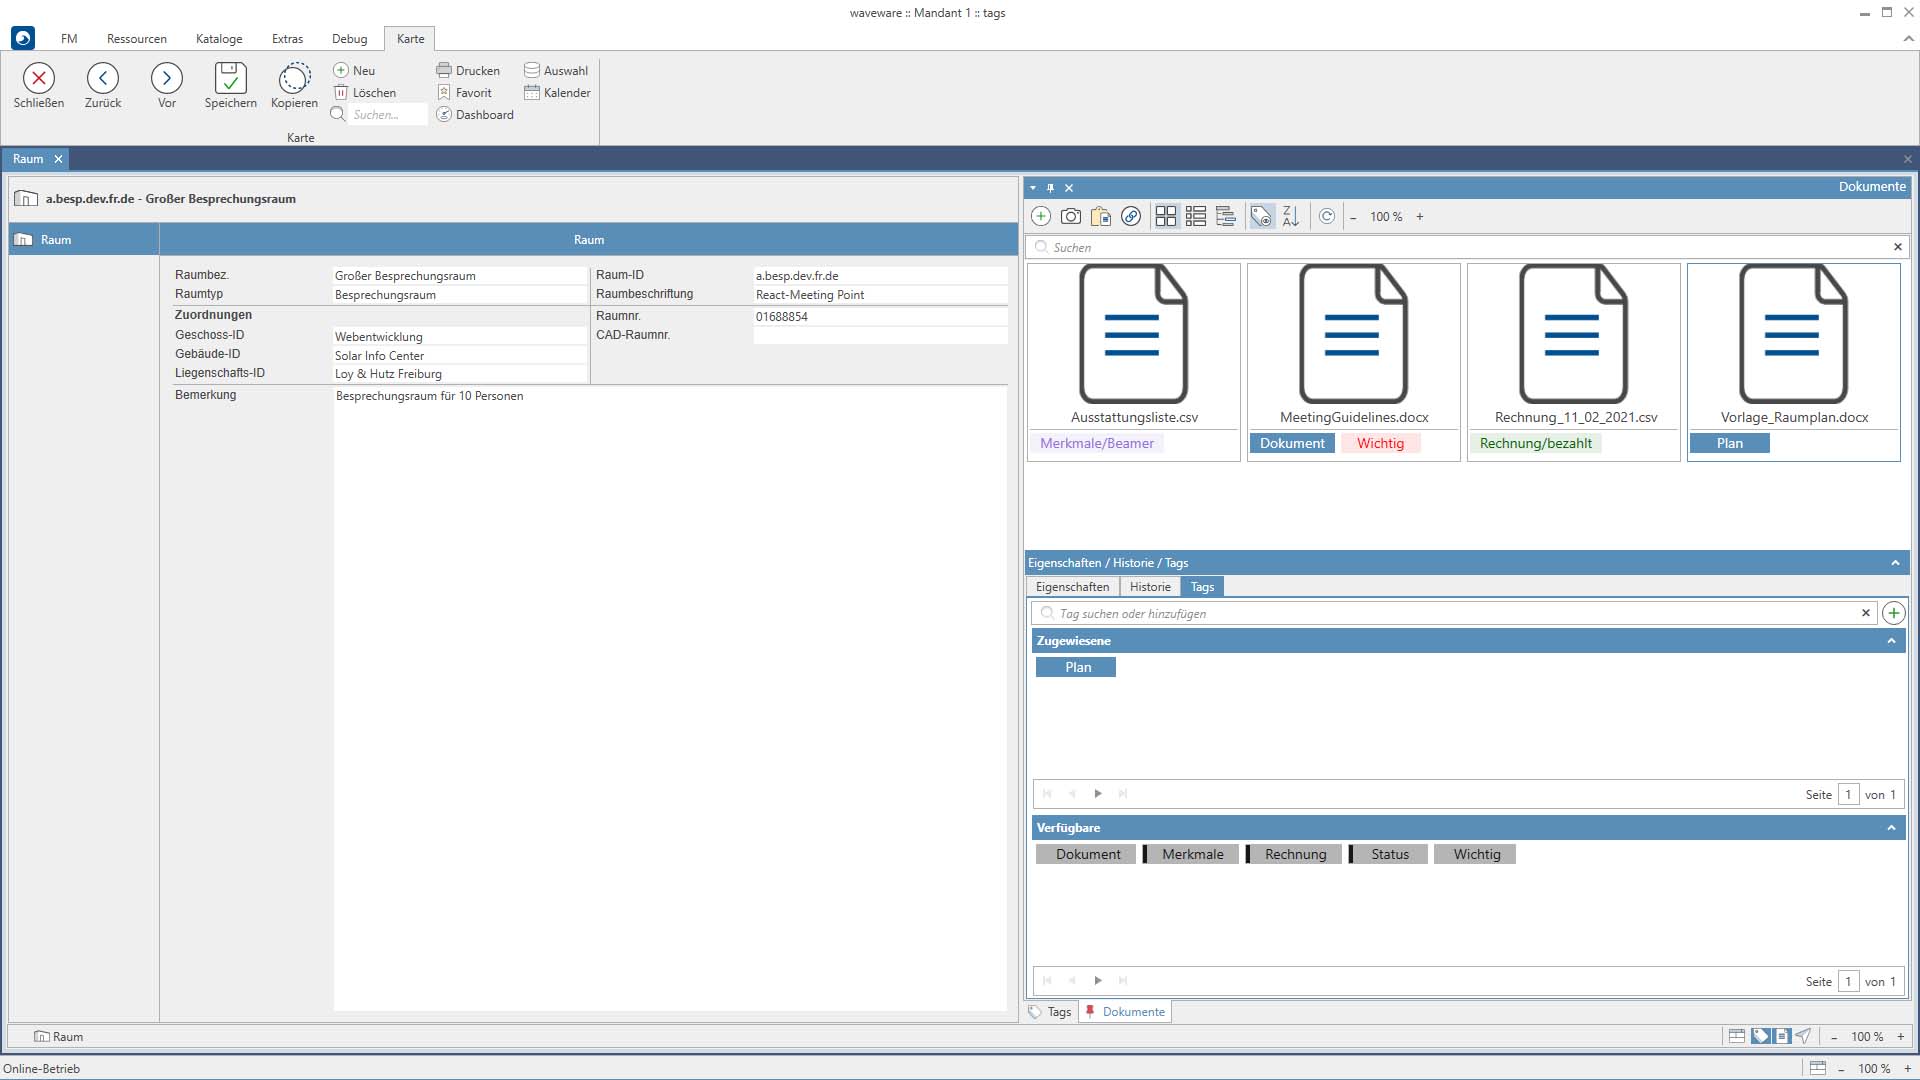
Task: Switch to the Historie tab
Action: [1150, 587]
